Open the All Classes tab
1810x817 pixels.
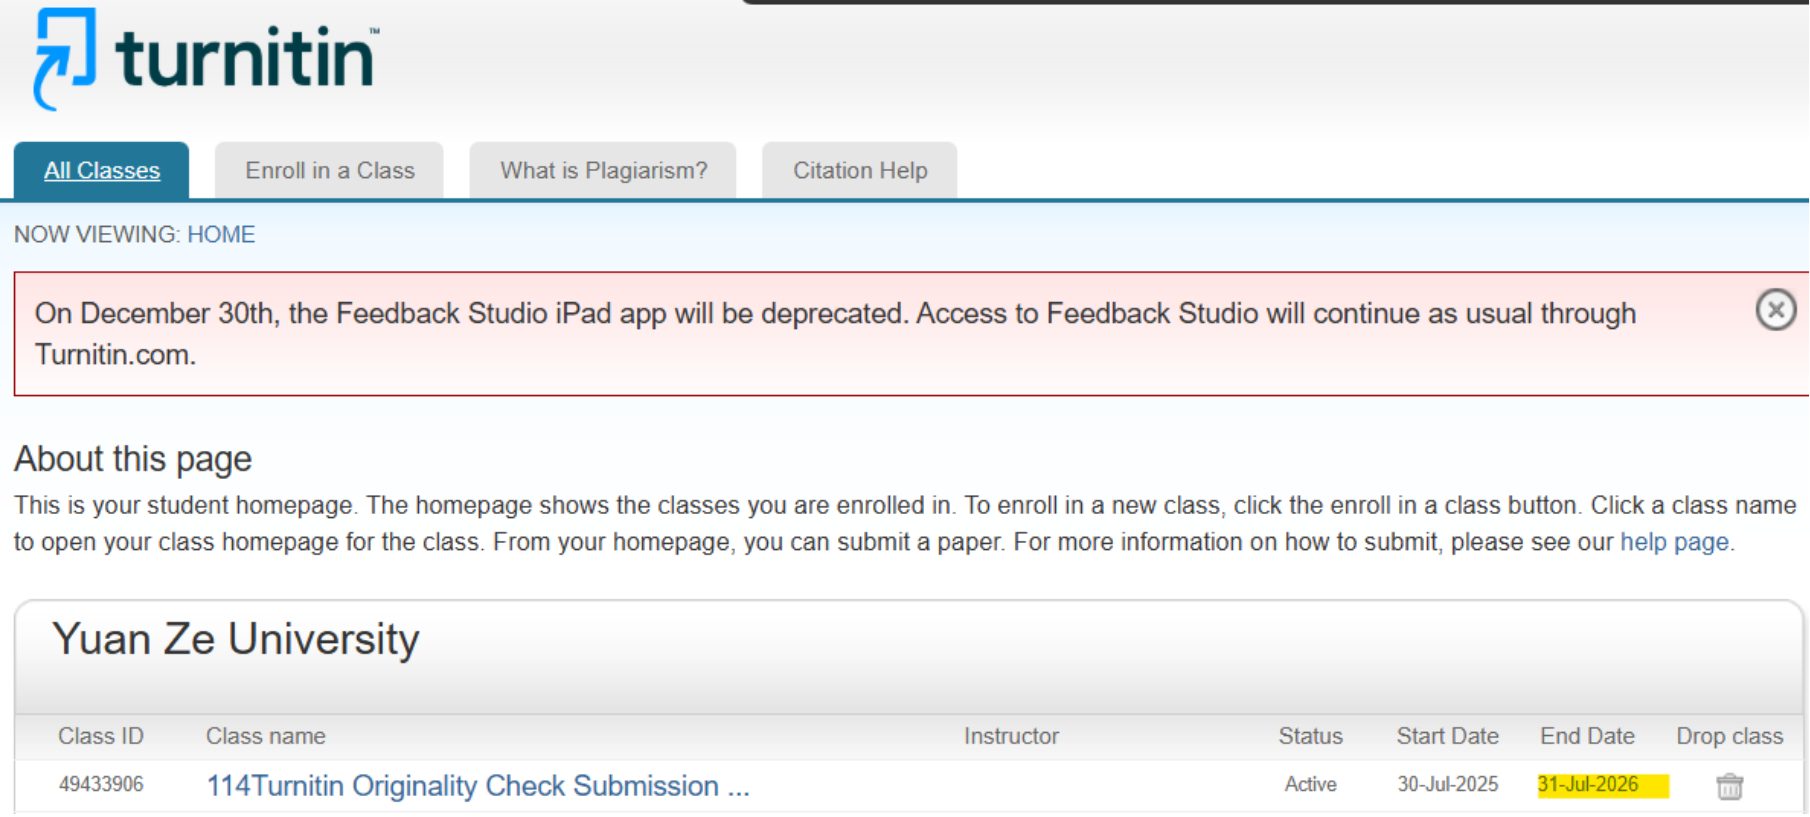coord(102,171)
